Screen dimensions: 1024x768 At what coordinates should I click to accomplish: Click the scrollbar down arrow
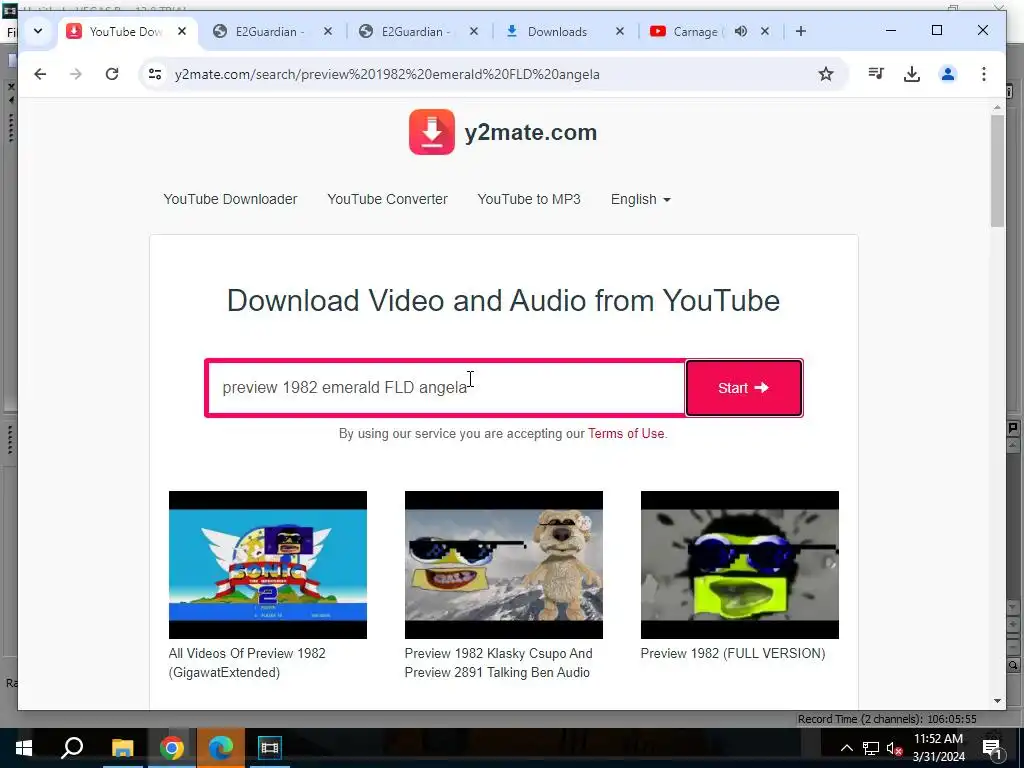[x=997, y=701]
